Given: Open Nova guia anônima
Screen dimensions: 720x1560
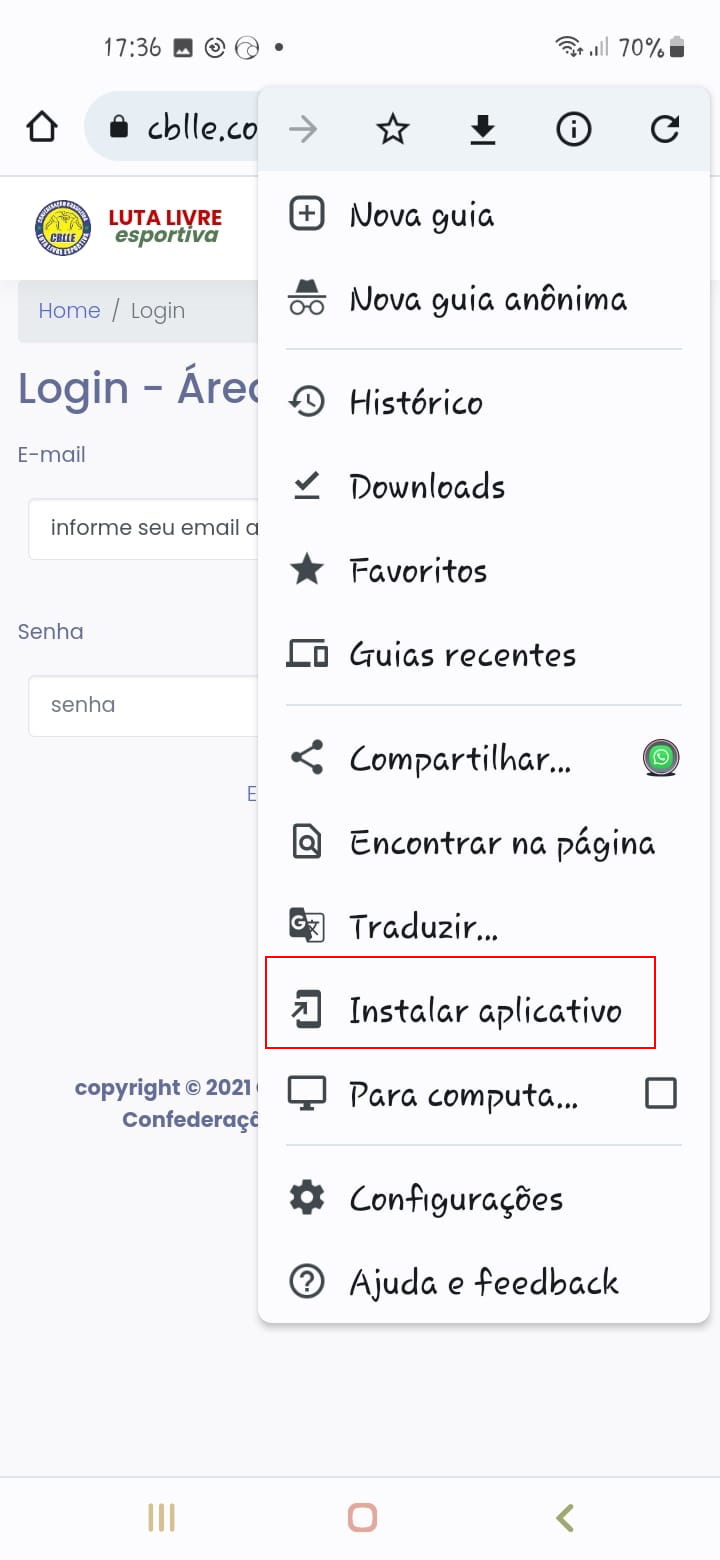Looking at the screenshot, I should 487,299.
